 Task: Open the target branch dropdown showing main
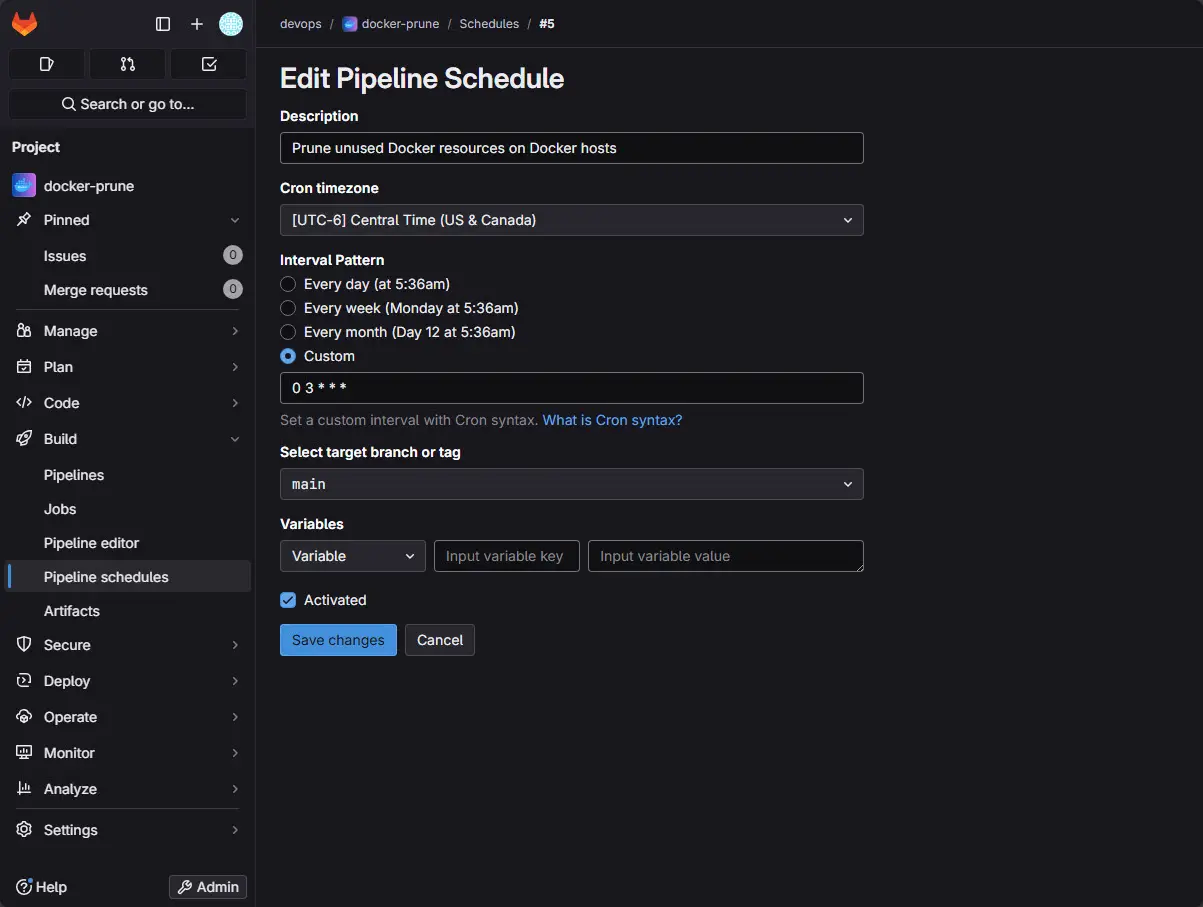click(571, 484)
